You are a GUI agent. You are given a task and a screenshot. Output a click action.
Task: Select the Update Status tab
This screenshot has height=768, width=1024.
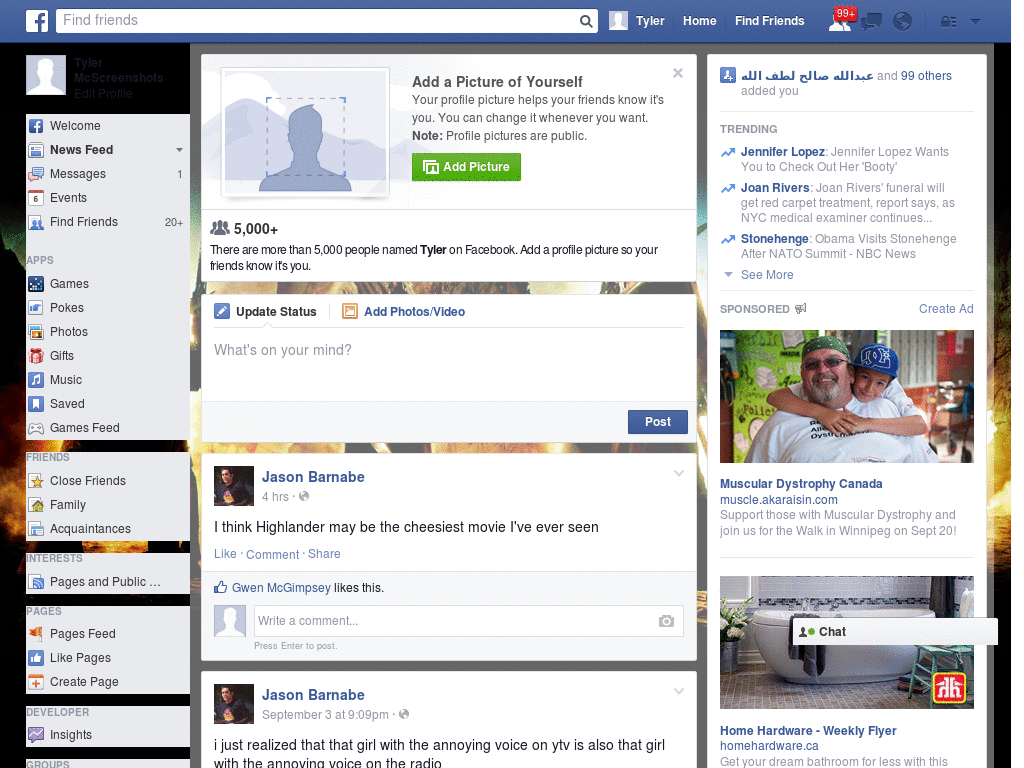point(265,312)
